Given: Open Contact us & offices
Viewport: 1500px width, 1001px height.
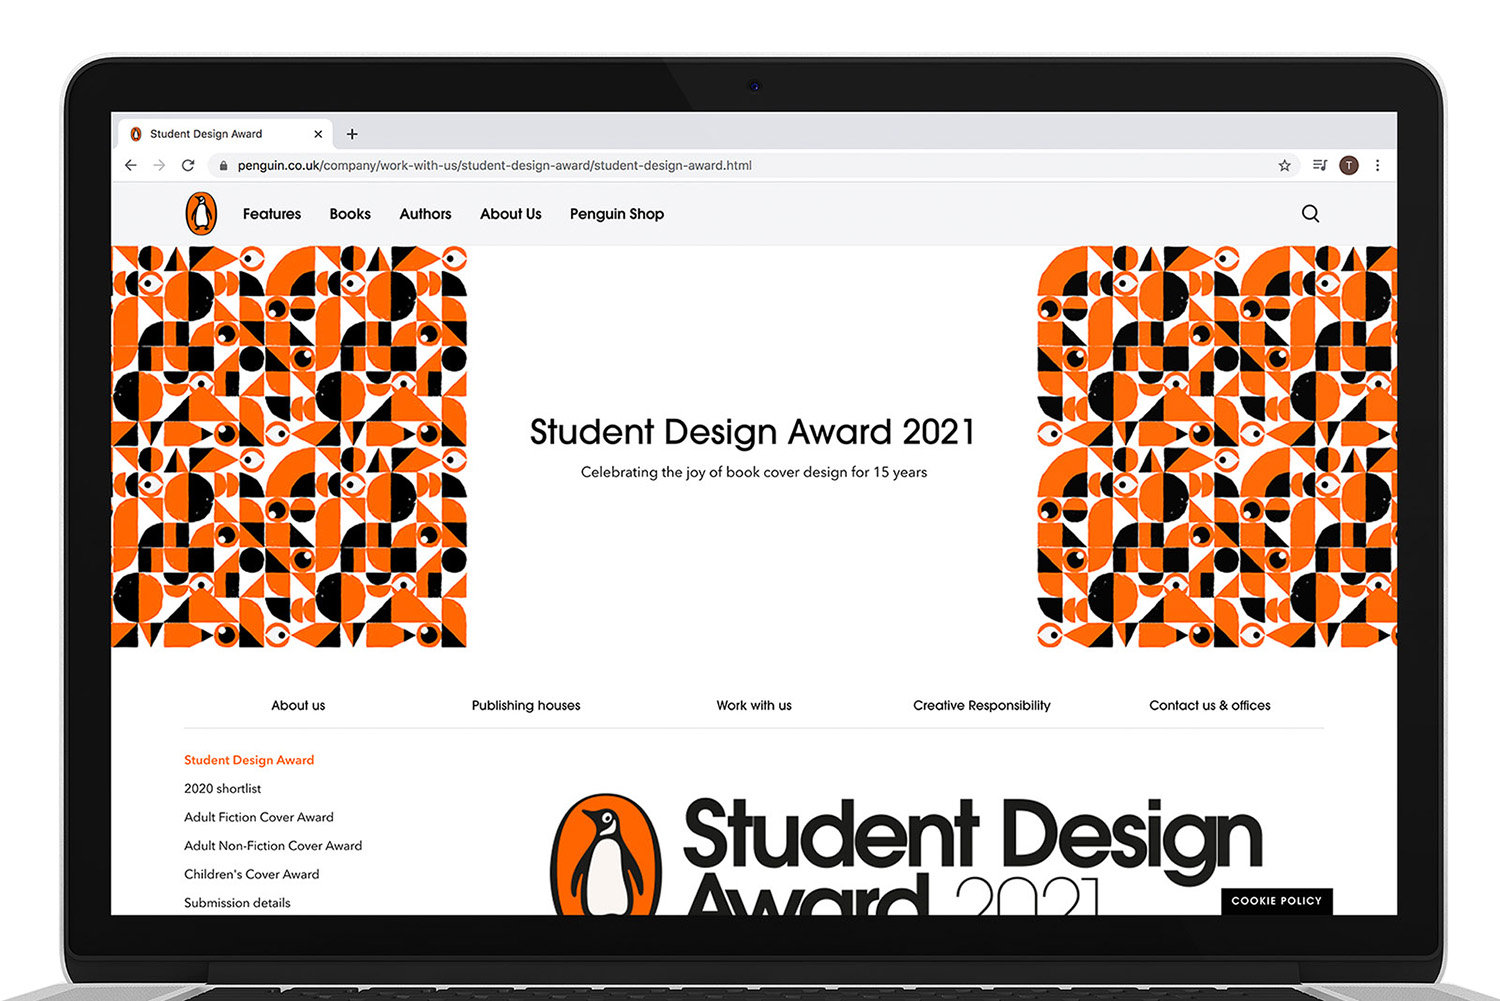Looking at the screenshot, I should click(1210, 705).
